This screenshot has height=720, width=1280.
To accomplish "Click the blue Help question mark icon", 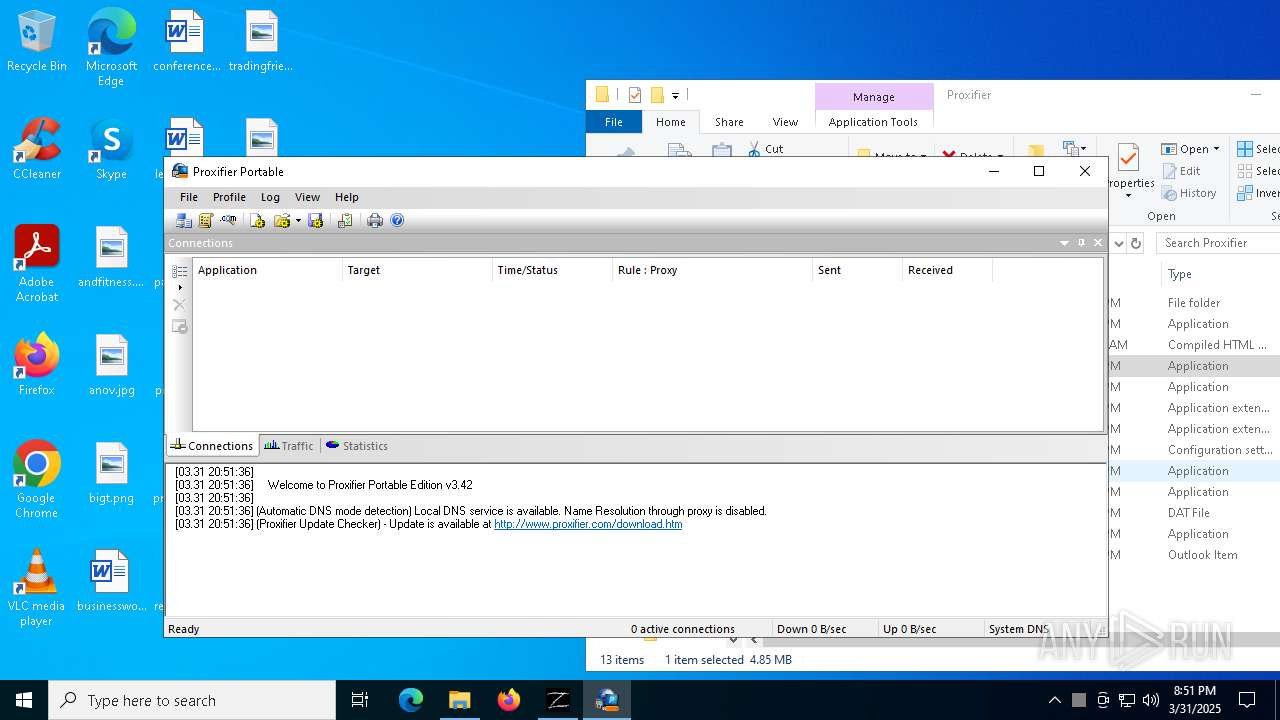I will click(x=397, y=220).
